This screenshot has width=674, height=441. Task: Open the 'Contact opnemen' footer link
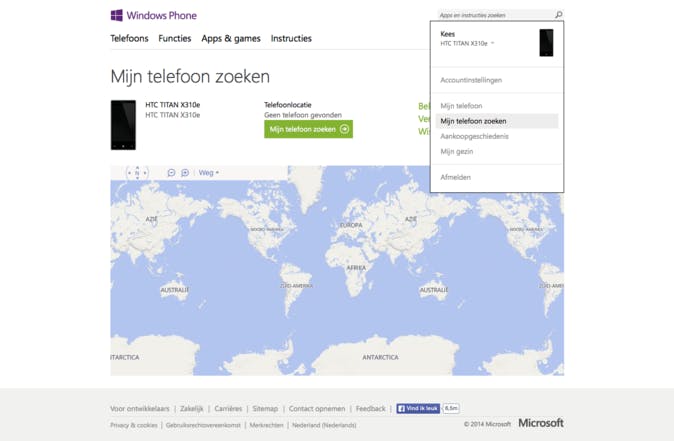click(x=317, y=408)
